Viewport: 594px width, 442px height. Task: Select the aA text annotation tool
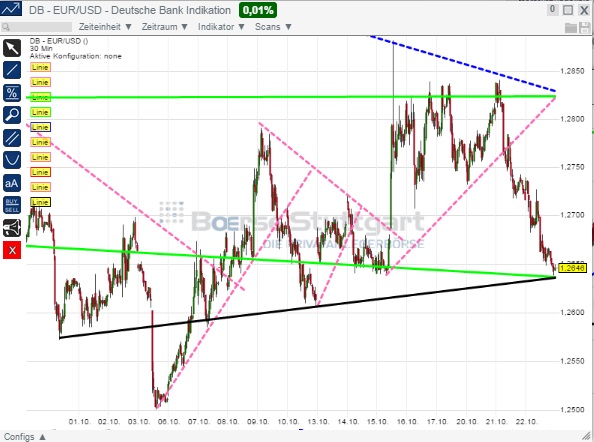pyautogui.click(x=12, y=183)
